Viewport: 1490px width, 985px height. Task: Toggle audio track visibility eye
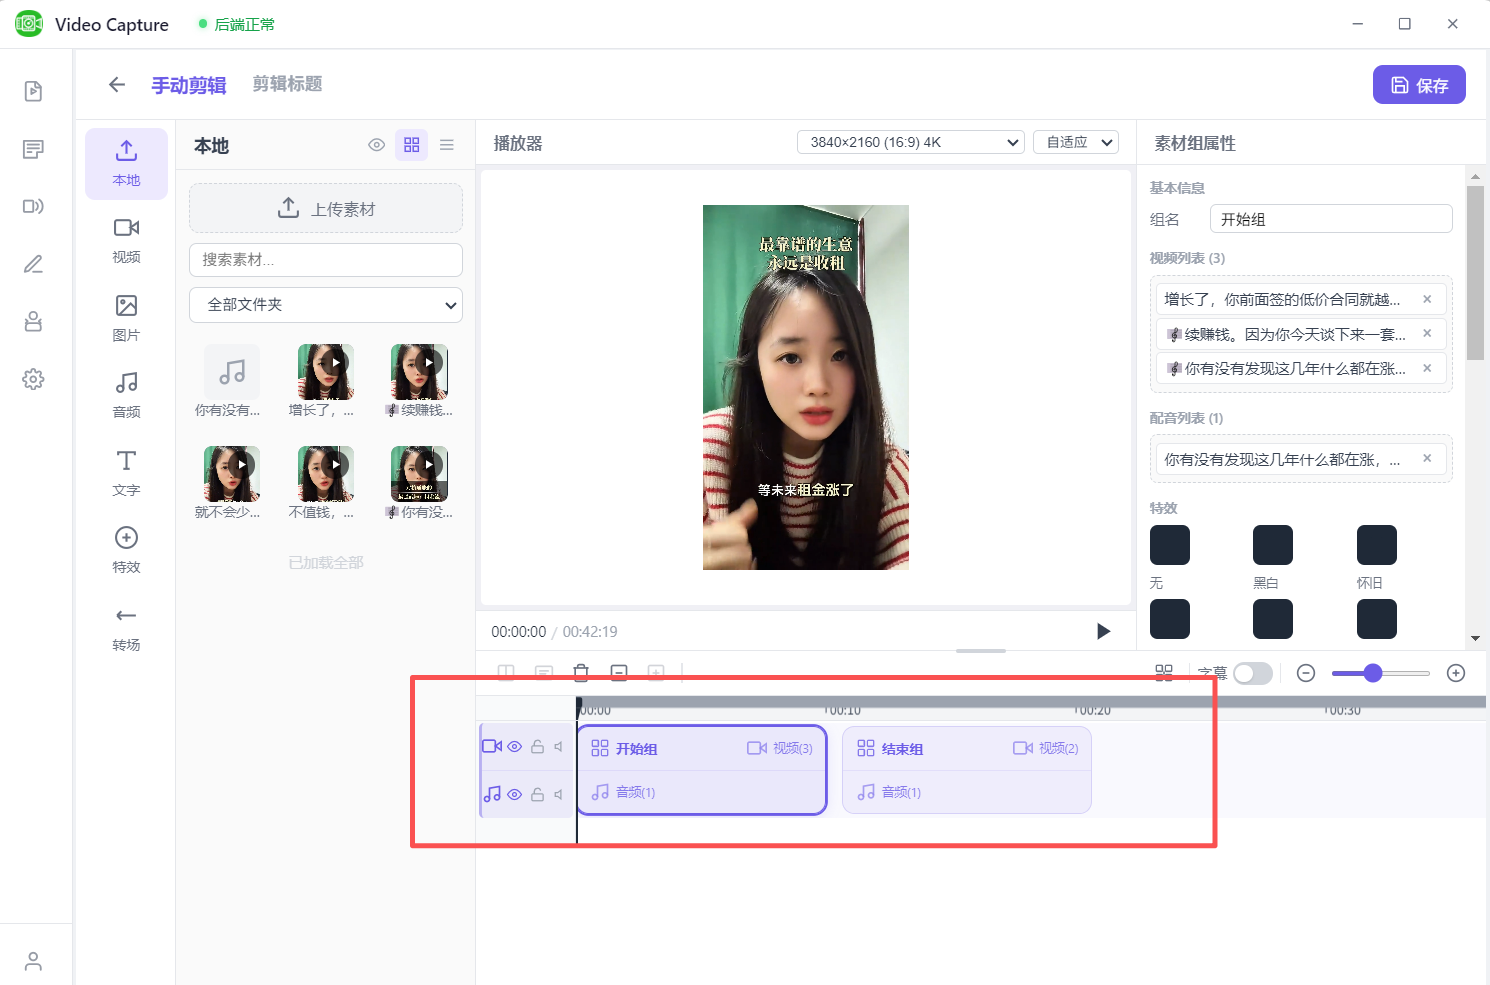click(x=515, y=795)
